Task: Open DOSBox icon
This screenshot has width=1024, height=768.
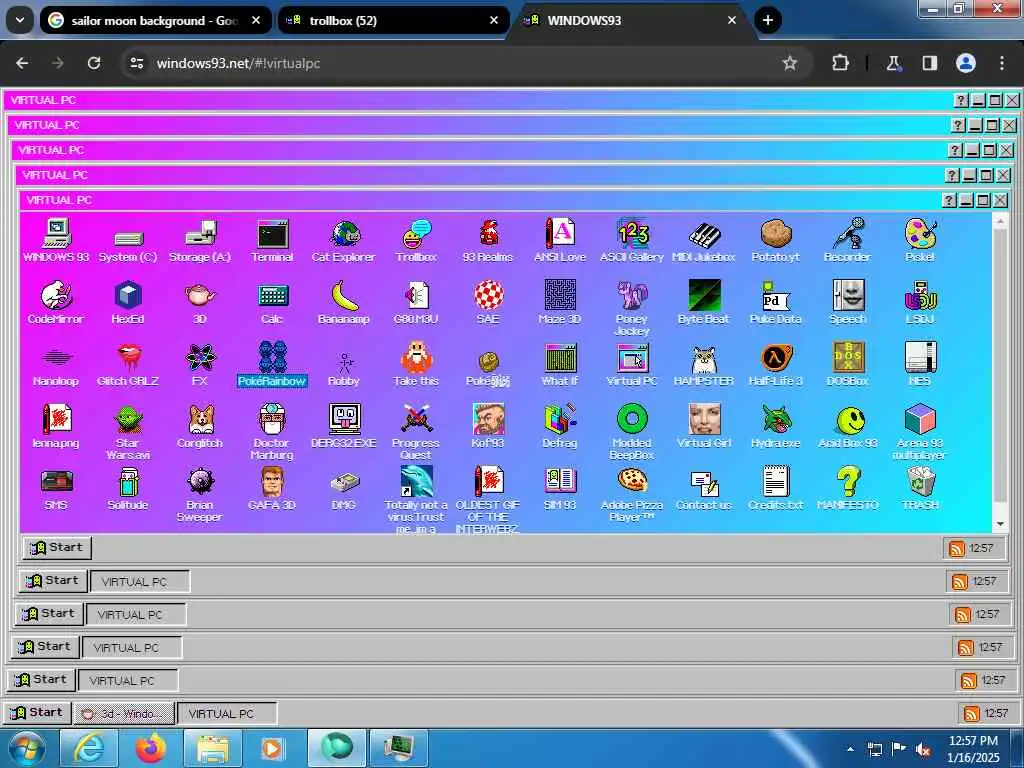Action: pos(848,364)
